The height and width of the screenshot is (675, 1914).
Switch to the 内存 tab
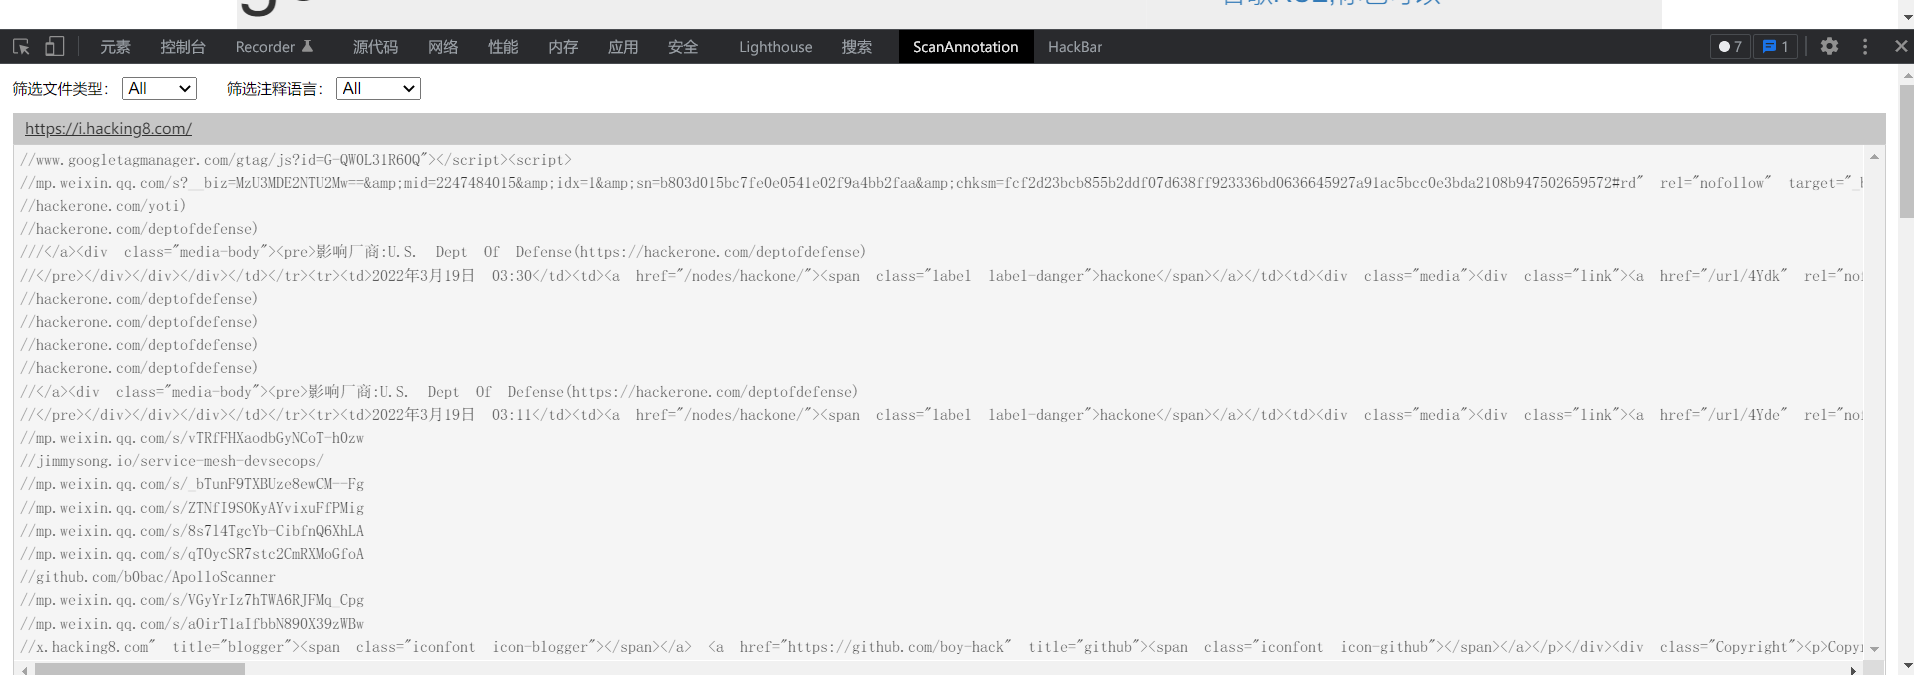point(563,46)
